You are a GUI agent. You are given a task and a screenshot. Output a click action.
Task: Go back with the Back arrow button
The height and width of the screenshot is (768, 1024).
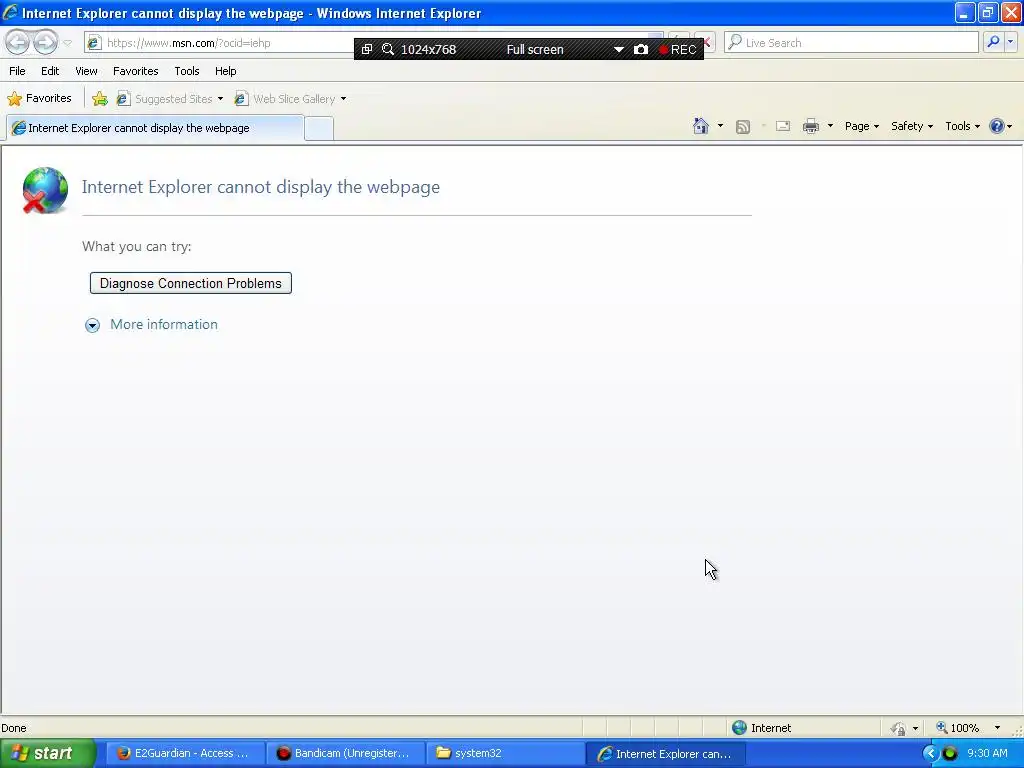click(x=18, y=43)
